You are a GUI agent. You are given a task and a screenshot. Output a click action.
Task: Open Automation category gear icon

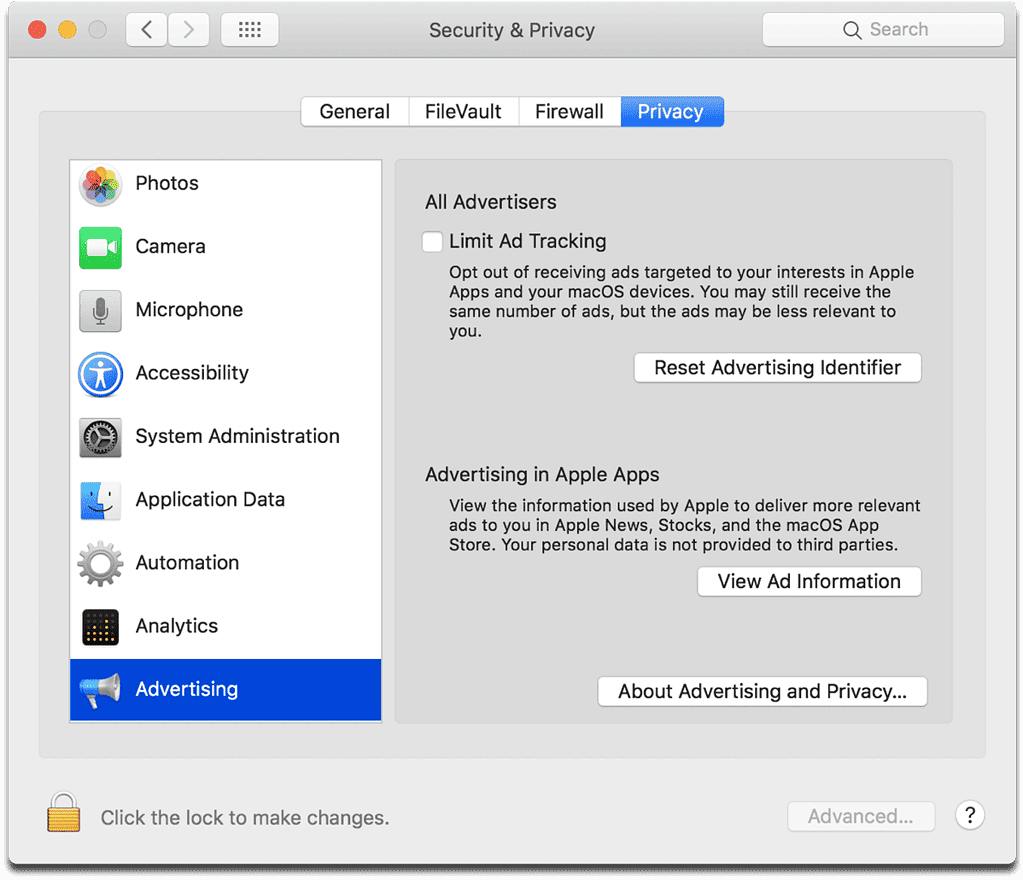[x=100, y=563]
